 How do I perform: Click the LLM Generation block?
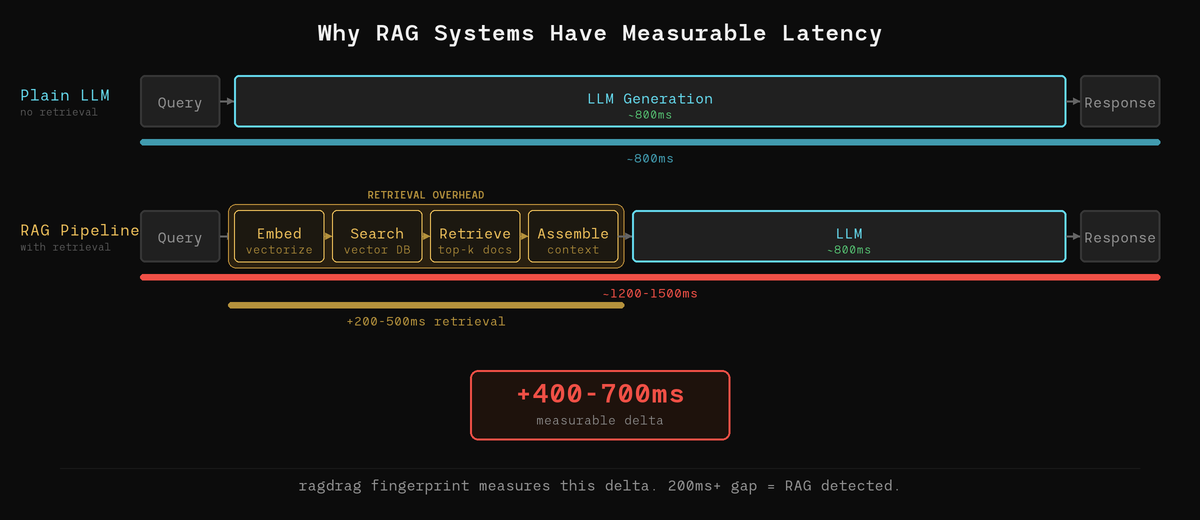point(650,101)
